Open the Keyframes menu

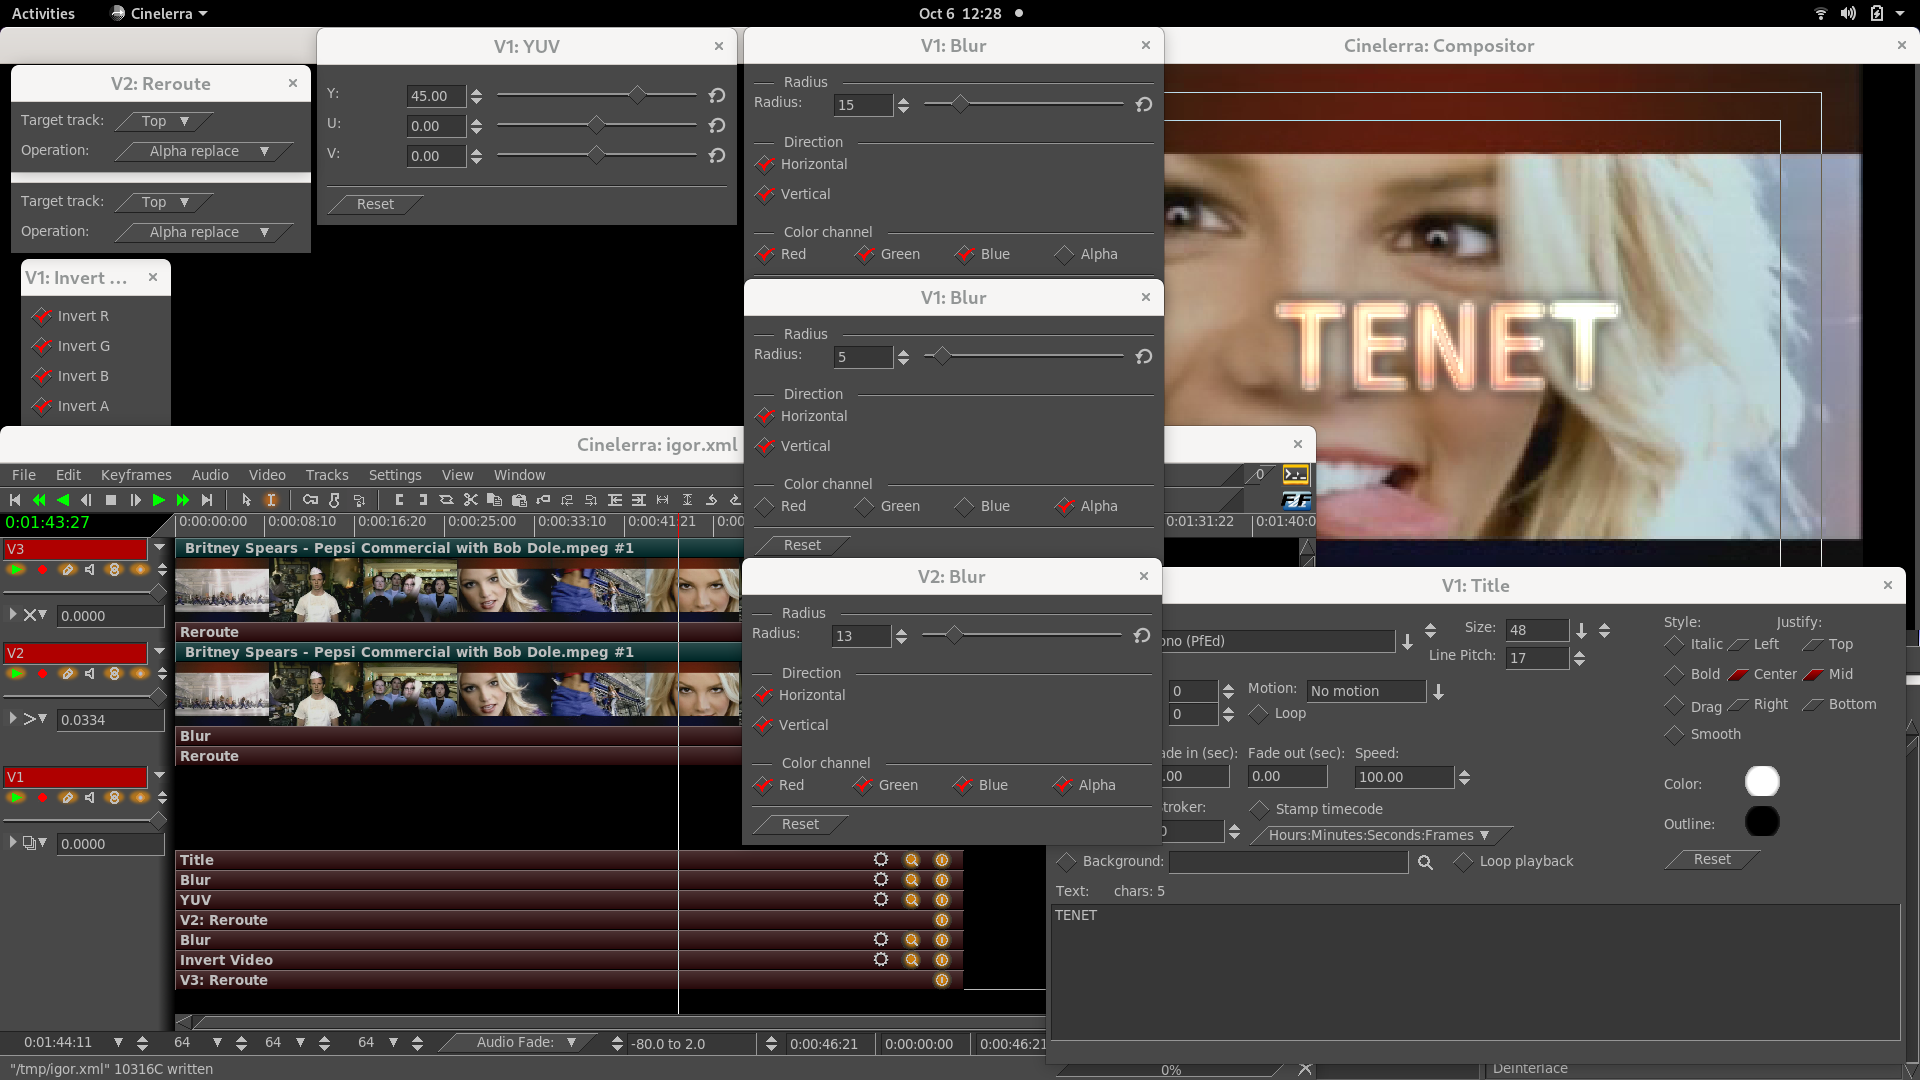[136, 475]
